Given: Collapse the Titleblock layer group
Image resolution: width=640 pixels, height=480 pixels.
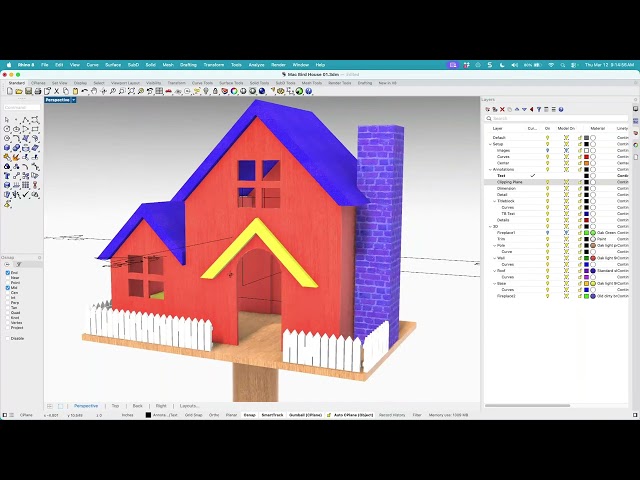Looking at the screenshot, I should (495, 201).
